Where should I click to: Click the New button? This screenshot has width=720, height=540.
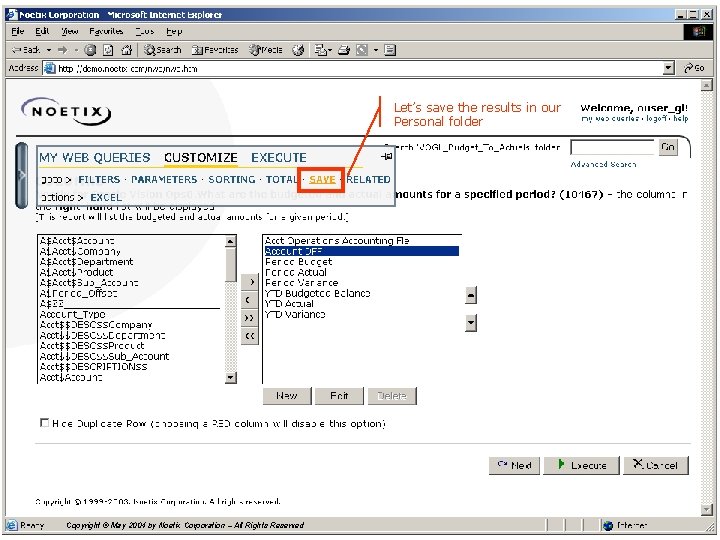click(287, 396)
